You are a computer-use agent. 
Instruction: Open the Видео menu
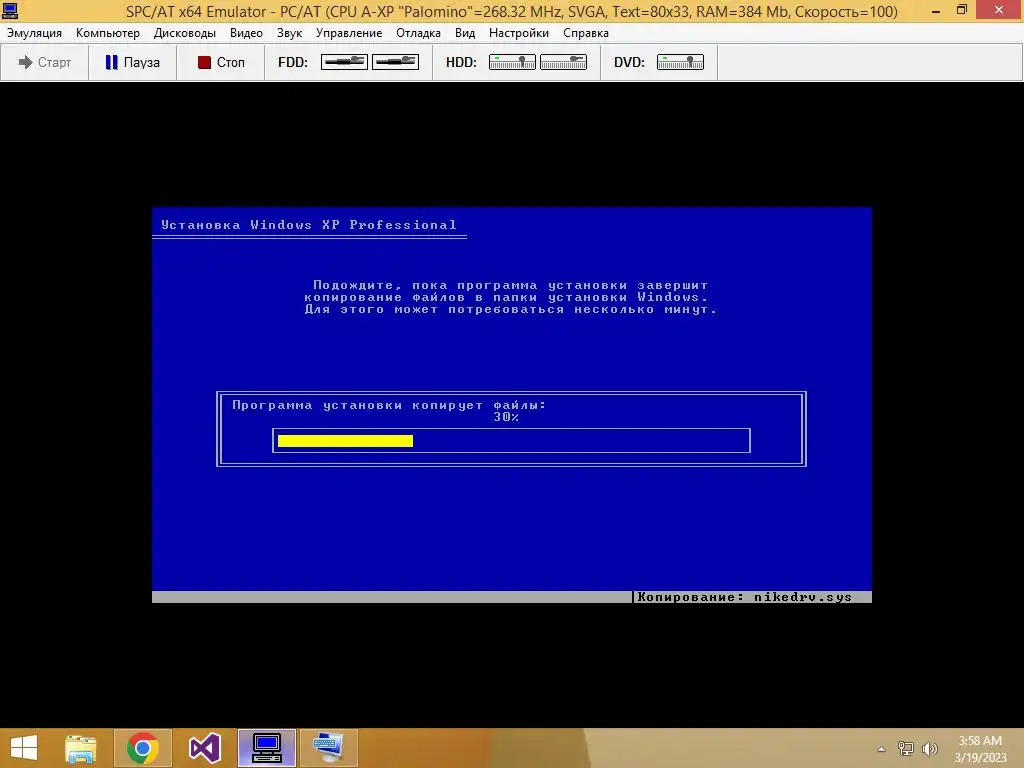tap(246, 33)
